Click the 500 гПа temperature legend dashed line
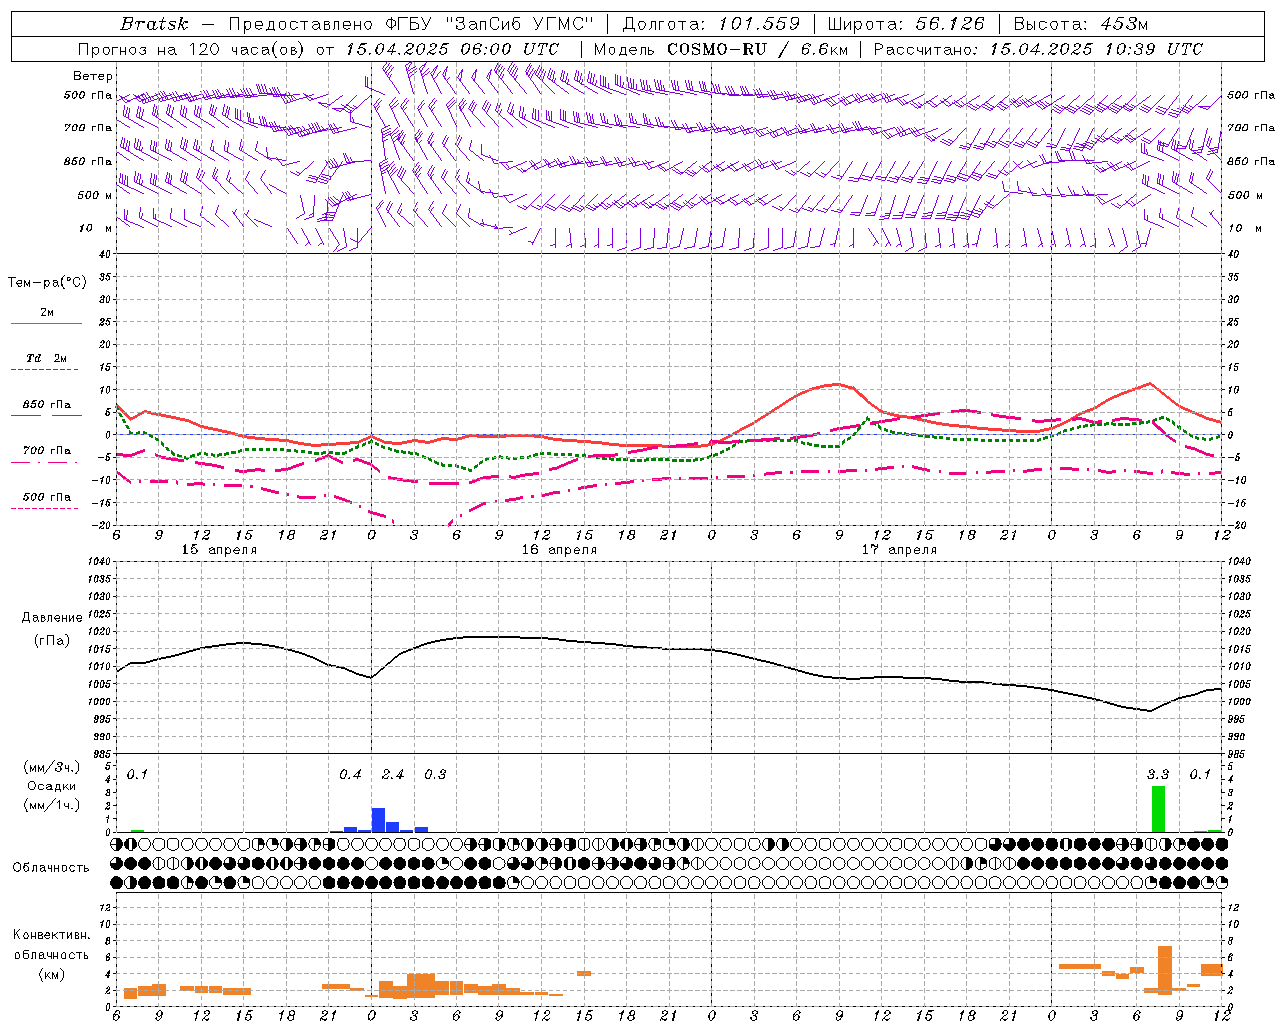 [x=44, y=508]
